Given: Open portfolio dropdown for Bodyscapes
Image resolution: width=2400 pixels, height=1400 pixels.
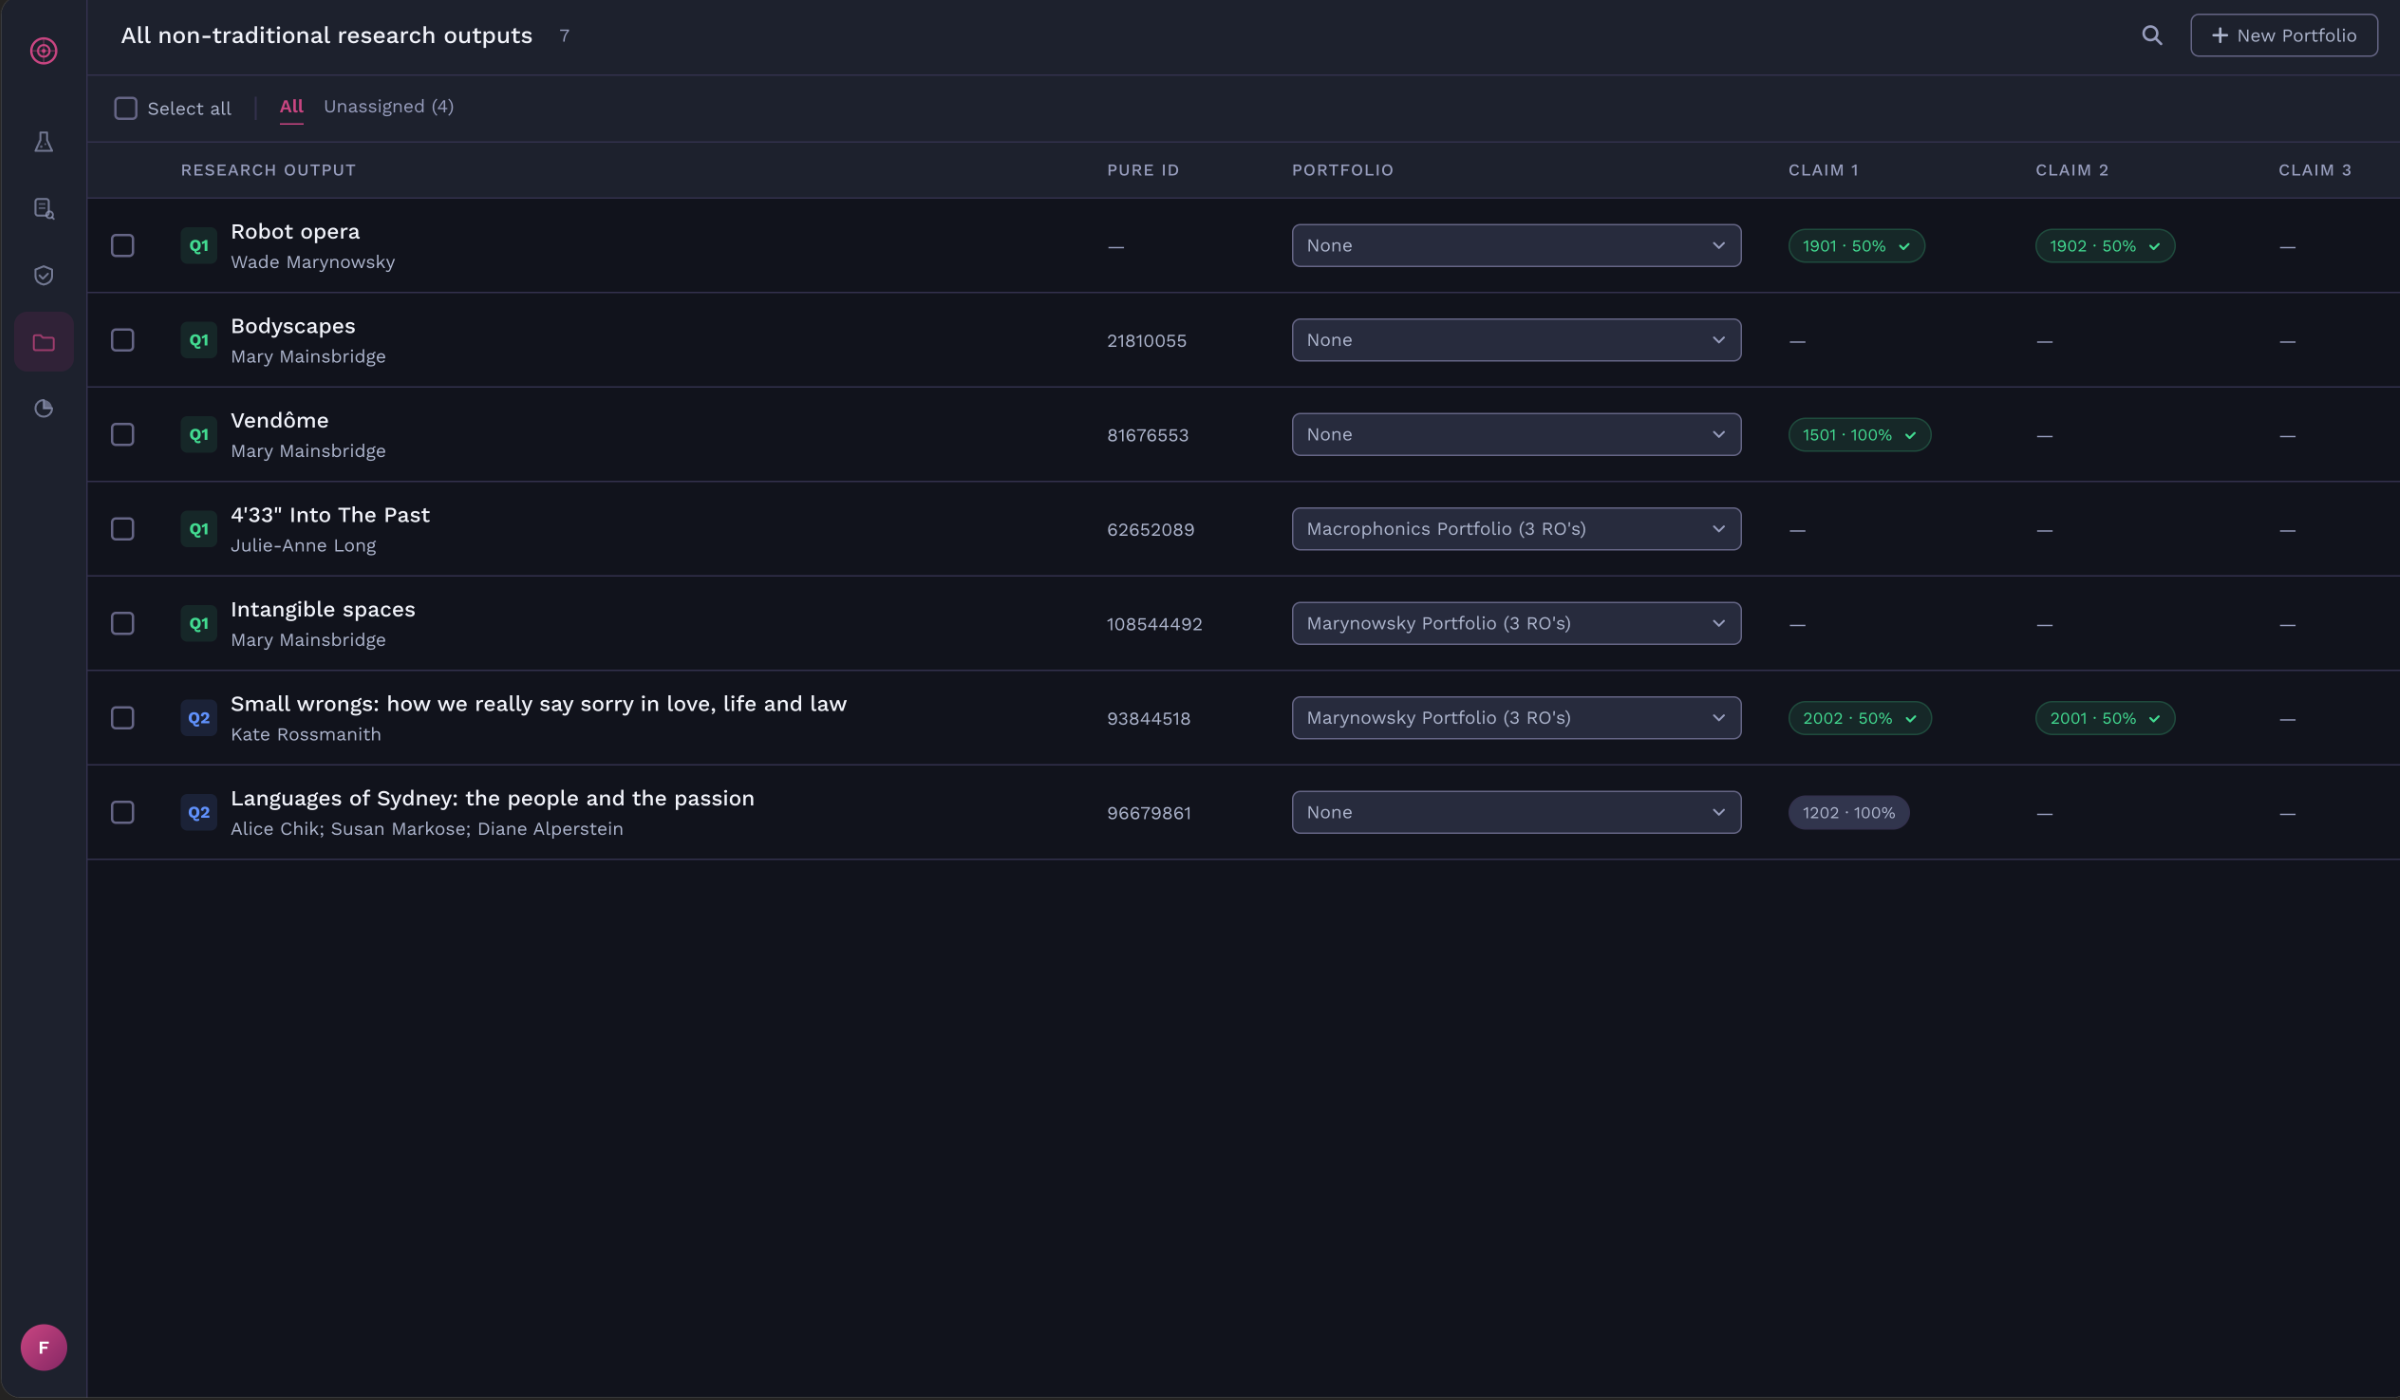Looking at the screenshot, I should [x=1515, y=340].
